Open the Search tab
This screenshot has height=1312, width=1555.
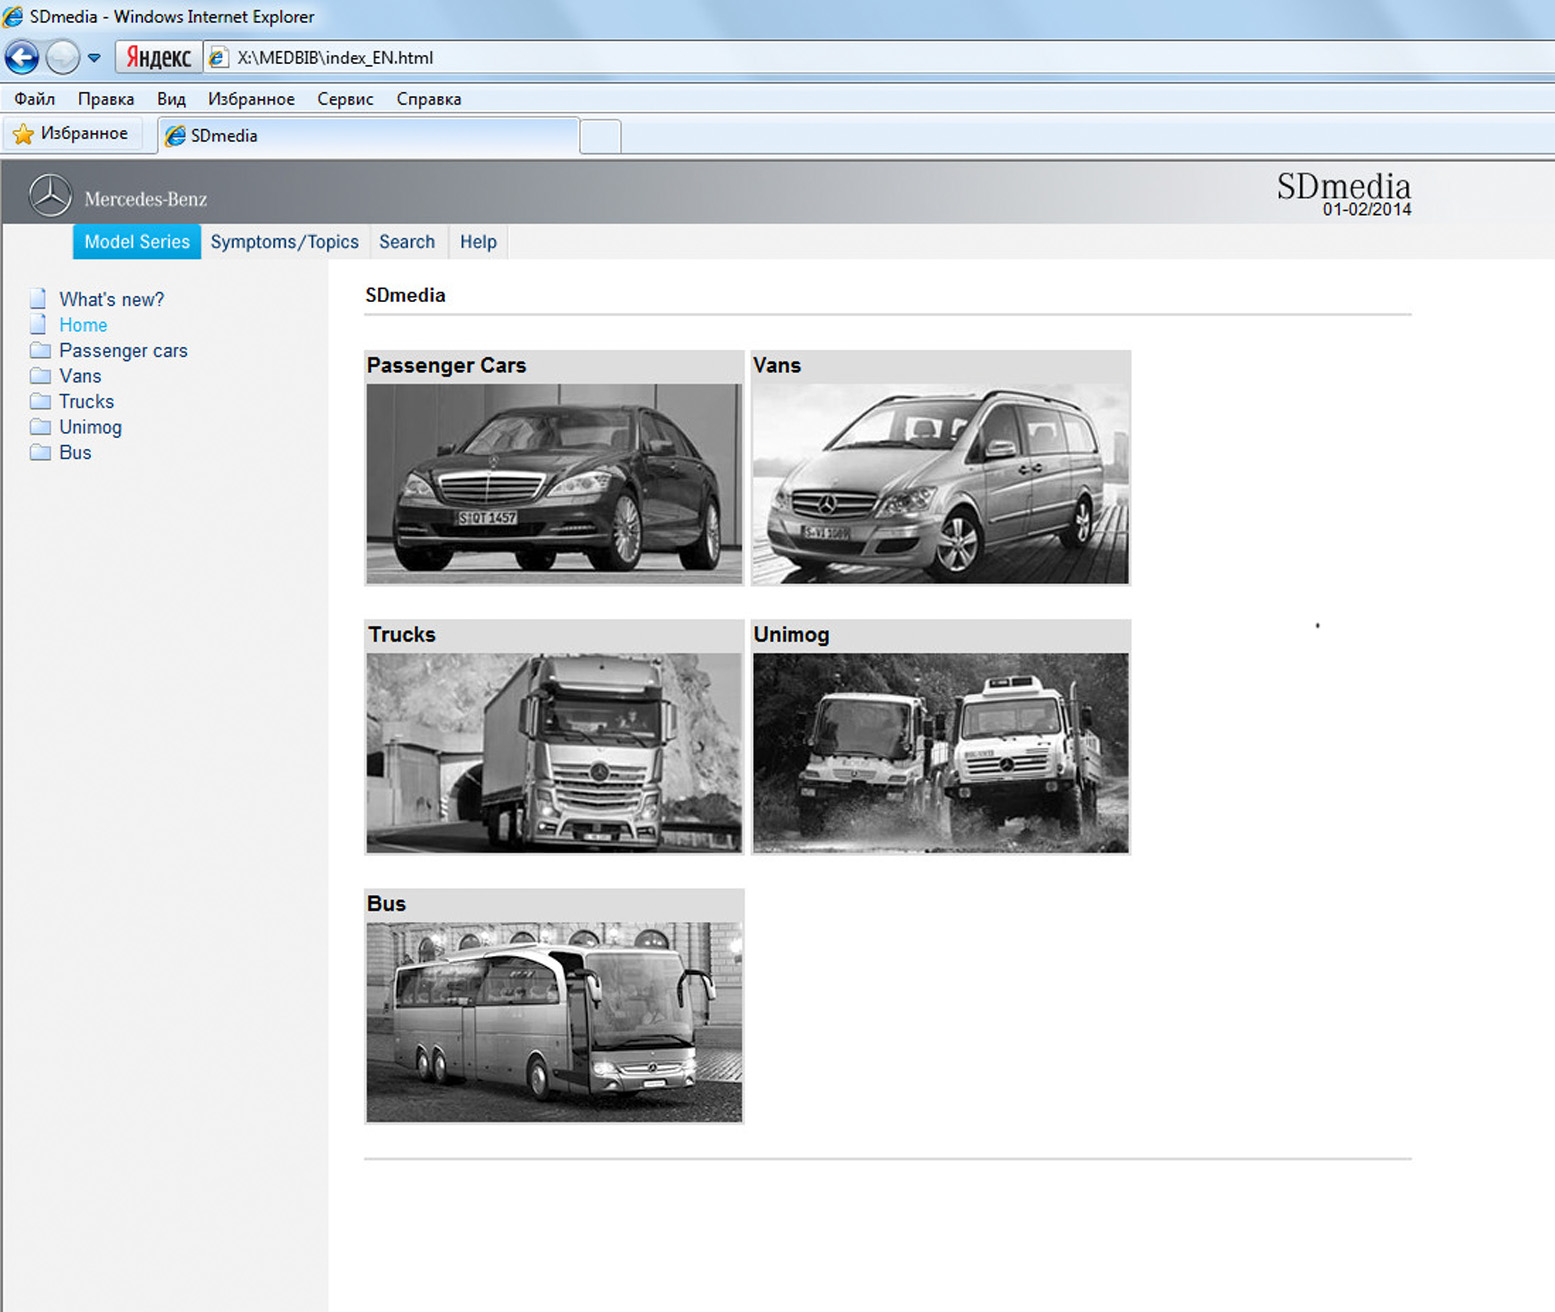pos(407,242)
